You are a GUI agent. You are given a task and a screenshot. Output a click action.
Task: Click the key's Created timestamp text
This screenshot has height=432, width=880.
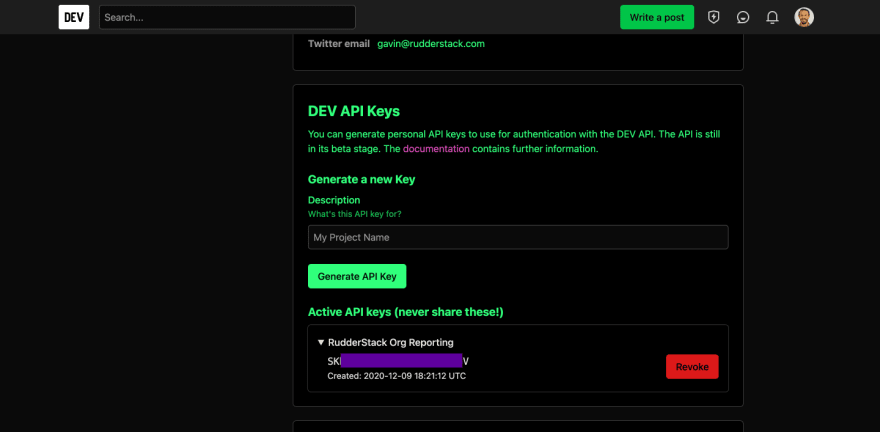pos(396,376)
